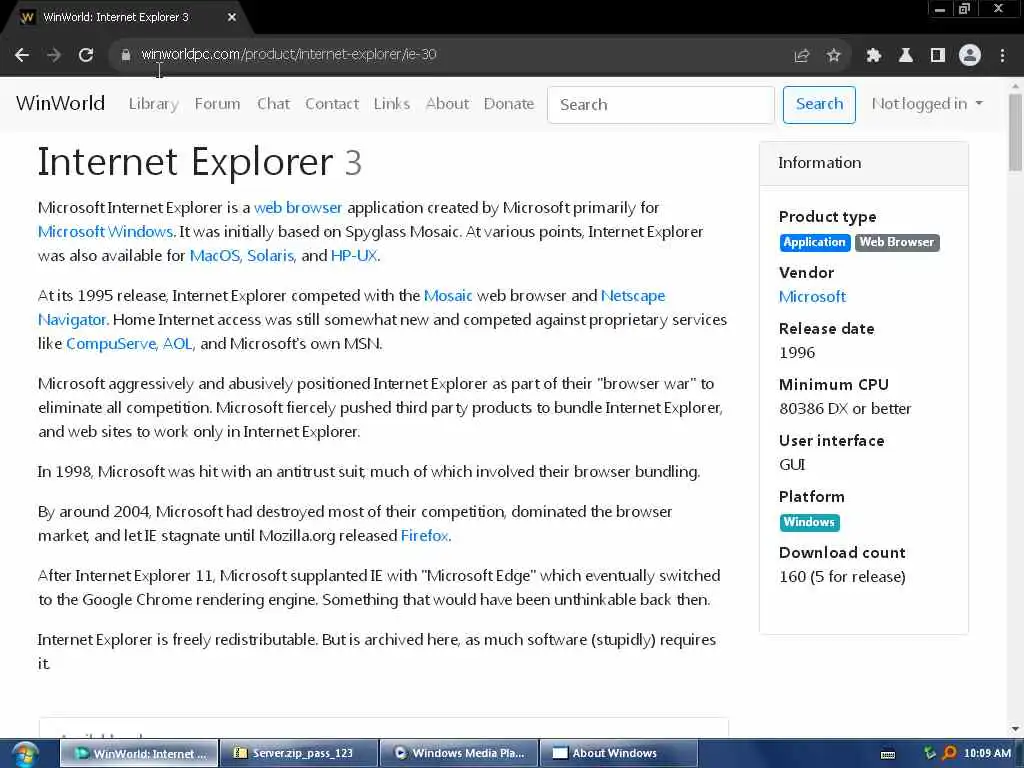Click the scrollbar down arrow
1024x768 pixels.
click(x=1015, y=729)
